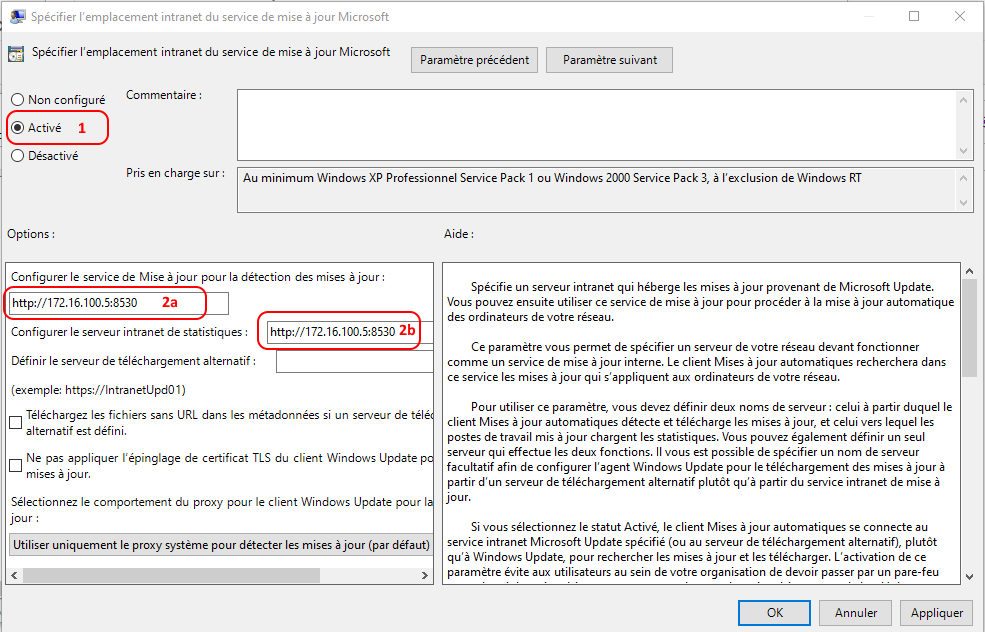Image resolution: width=985 pixels, height=632 pixels.
Task: Click the update detection service URL field
Action: coord(118,303)
